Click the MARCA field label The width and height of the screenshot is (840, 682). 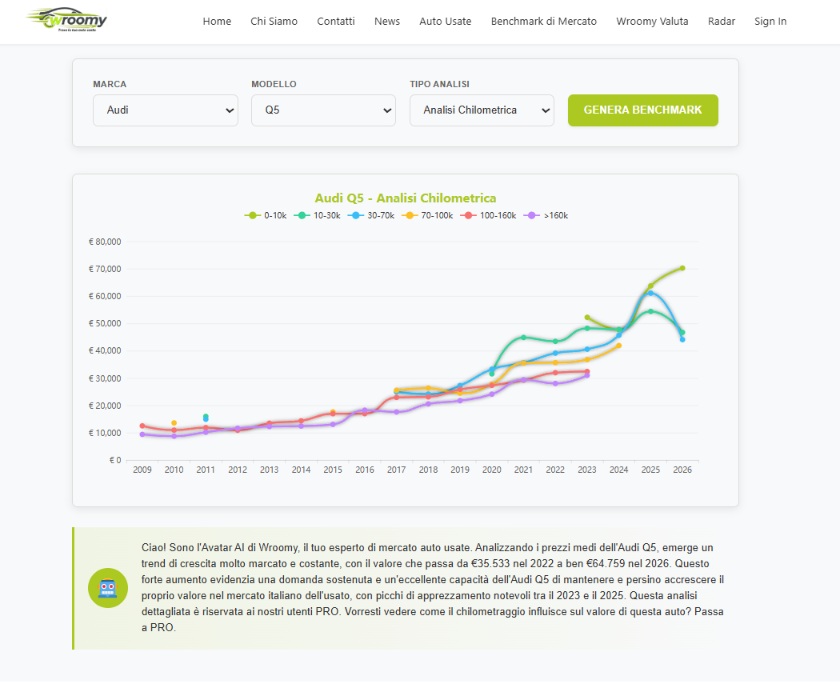pyautogui.click(x=110, y=84)
